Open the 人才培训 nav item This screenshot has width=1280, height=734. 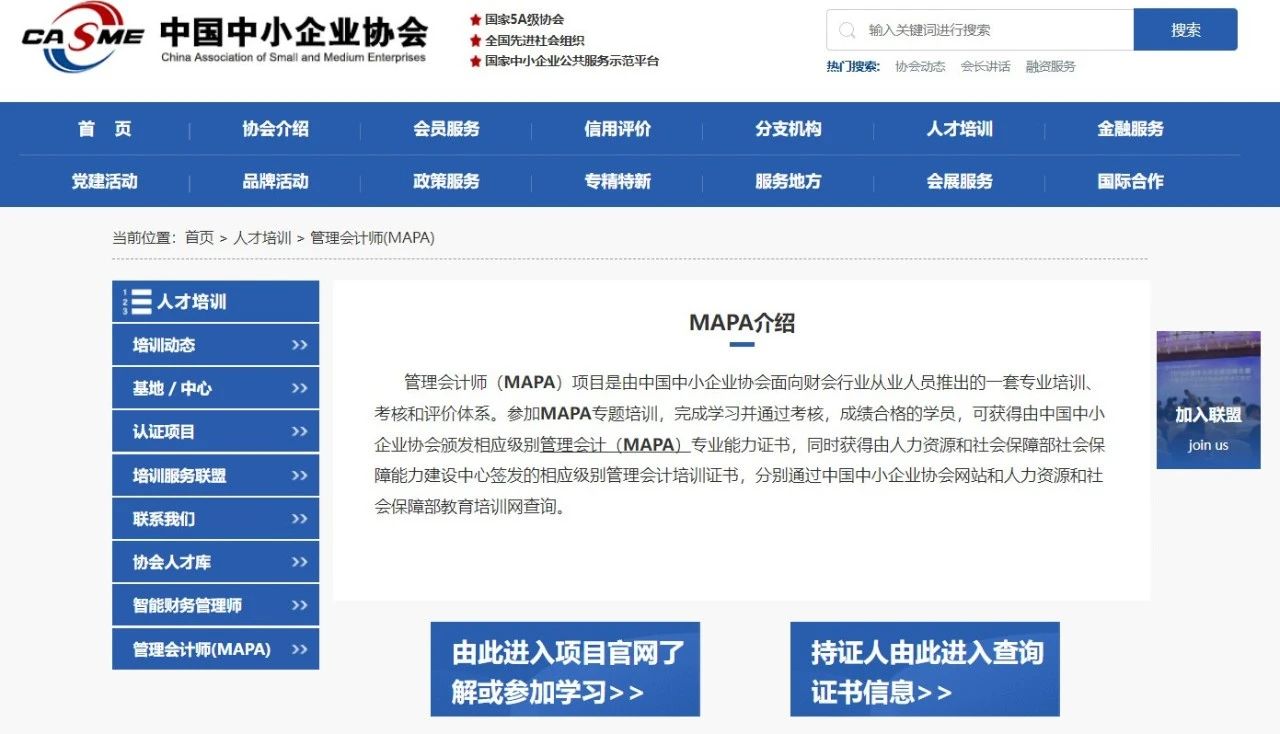click(959, 129)
